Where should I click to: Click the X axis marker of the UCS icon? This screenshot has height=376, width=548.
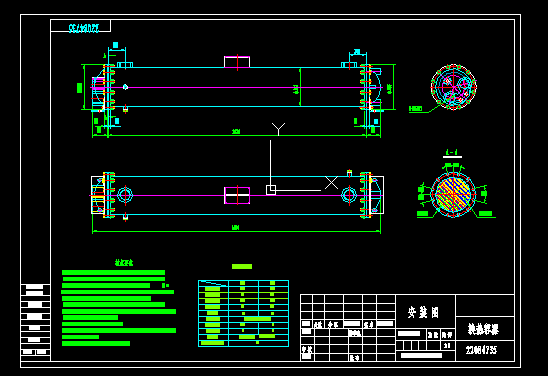tap(331, 183)
